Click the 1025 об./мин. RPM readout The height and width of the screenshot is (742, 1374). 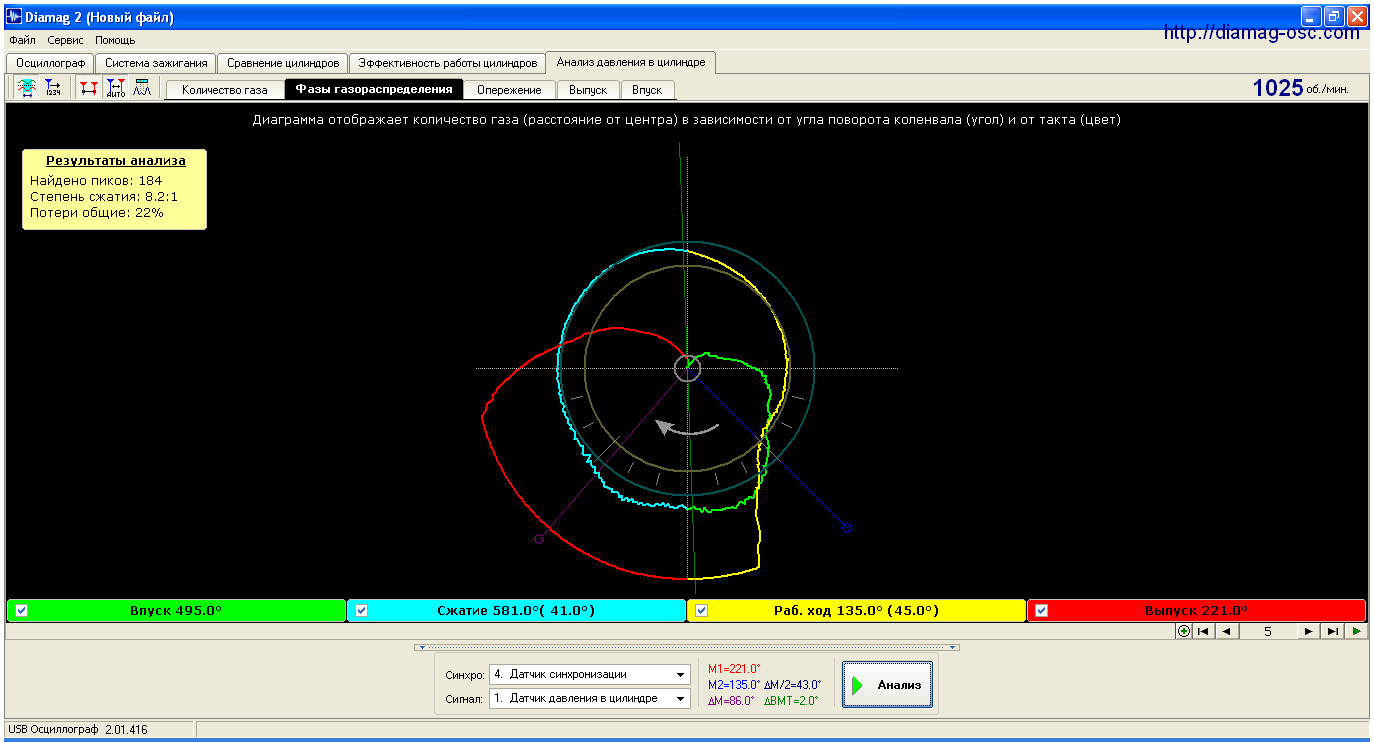tap(1301, 88)
